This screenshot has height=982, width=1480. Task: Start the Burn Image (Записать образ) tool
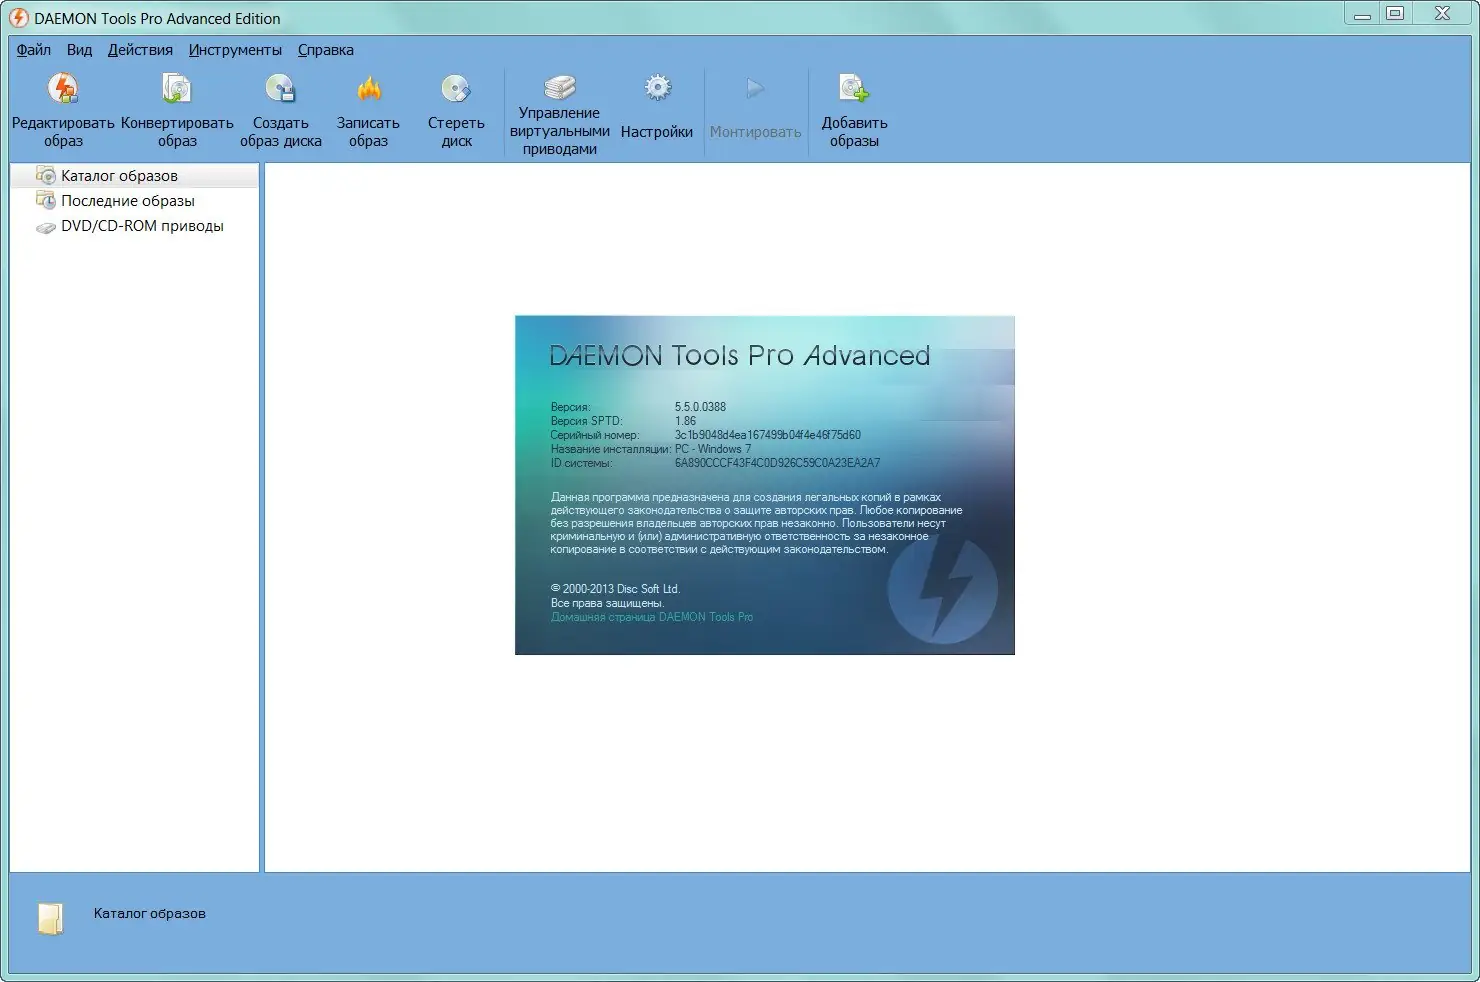pyautogui.click(x=369, y=90)
